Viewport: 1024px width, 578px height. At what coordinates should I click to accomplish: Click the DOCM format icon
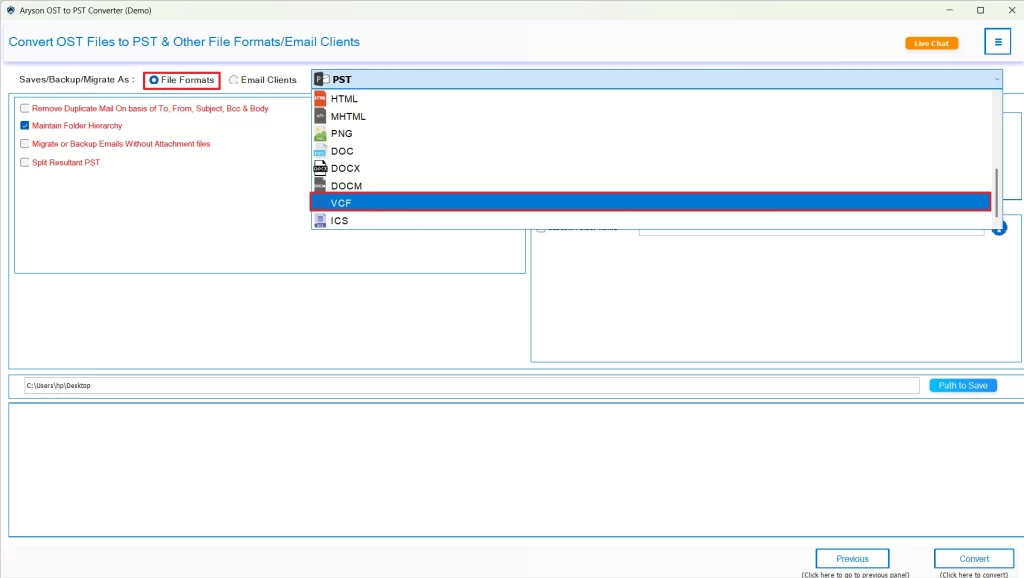click(322, 185)
